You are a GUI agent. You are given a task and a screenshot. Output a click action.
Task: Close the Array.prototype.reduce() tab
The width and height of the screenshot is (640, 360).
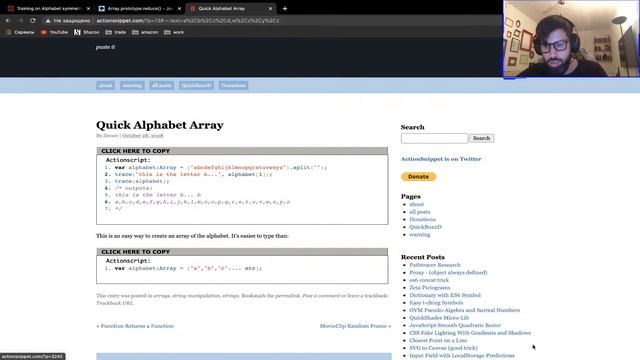pos(179,8)
